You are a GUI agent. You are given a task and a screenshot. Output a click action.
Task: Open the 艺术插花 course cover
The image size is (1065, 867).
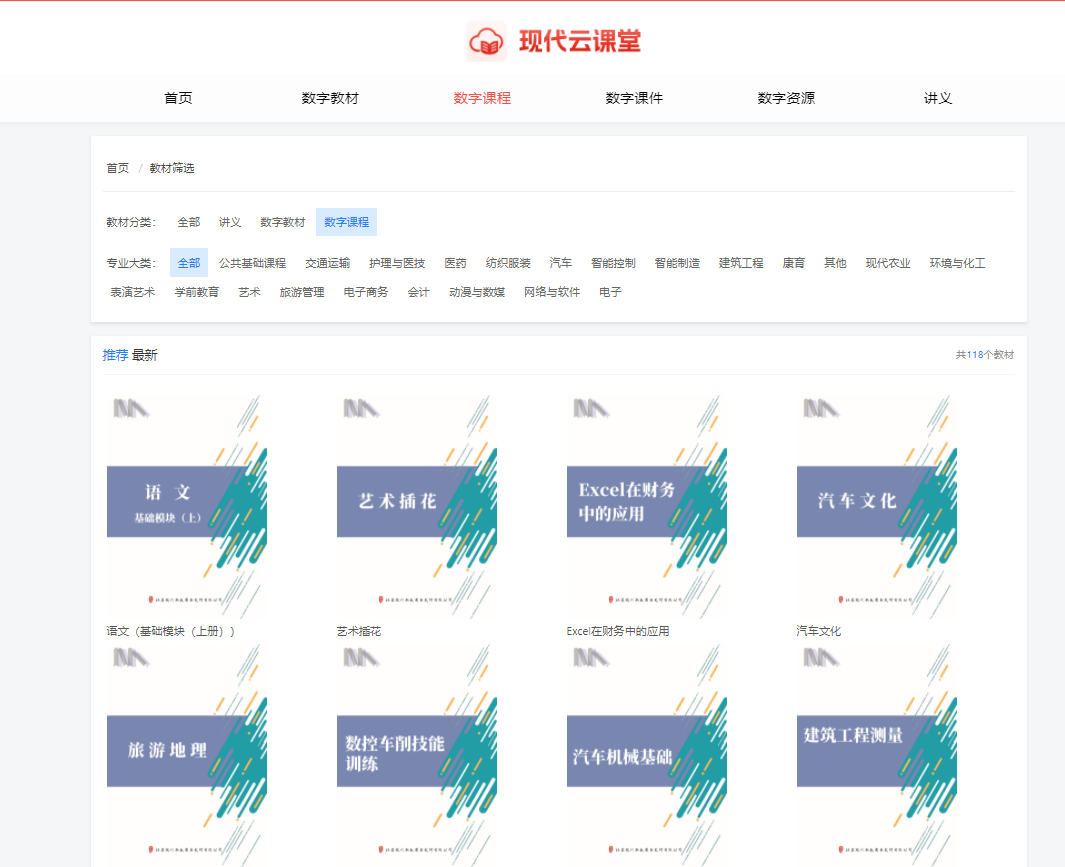click(417, 505)
